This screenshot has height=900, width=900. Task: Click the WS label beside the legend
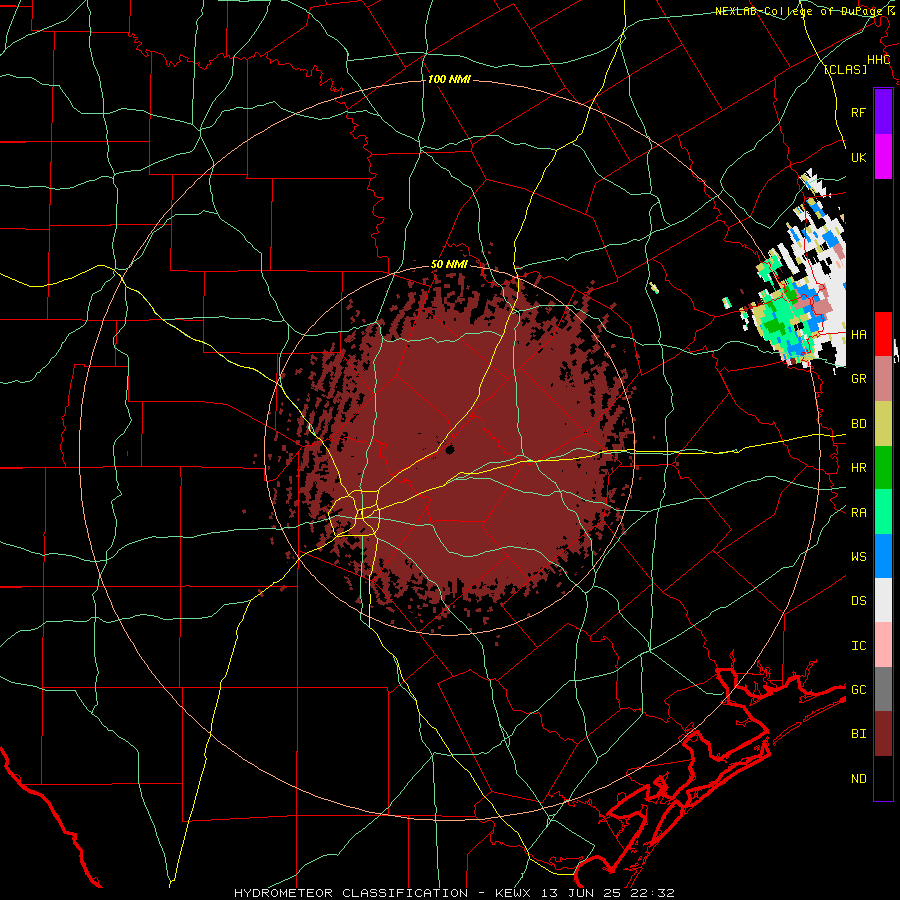coord(858,557)
